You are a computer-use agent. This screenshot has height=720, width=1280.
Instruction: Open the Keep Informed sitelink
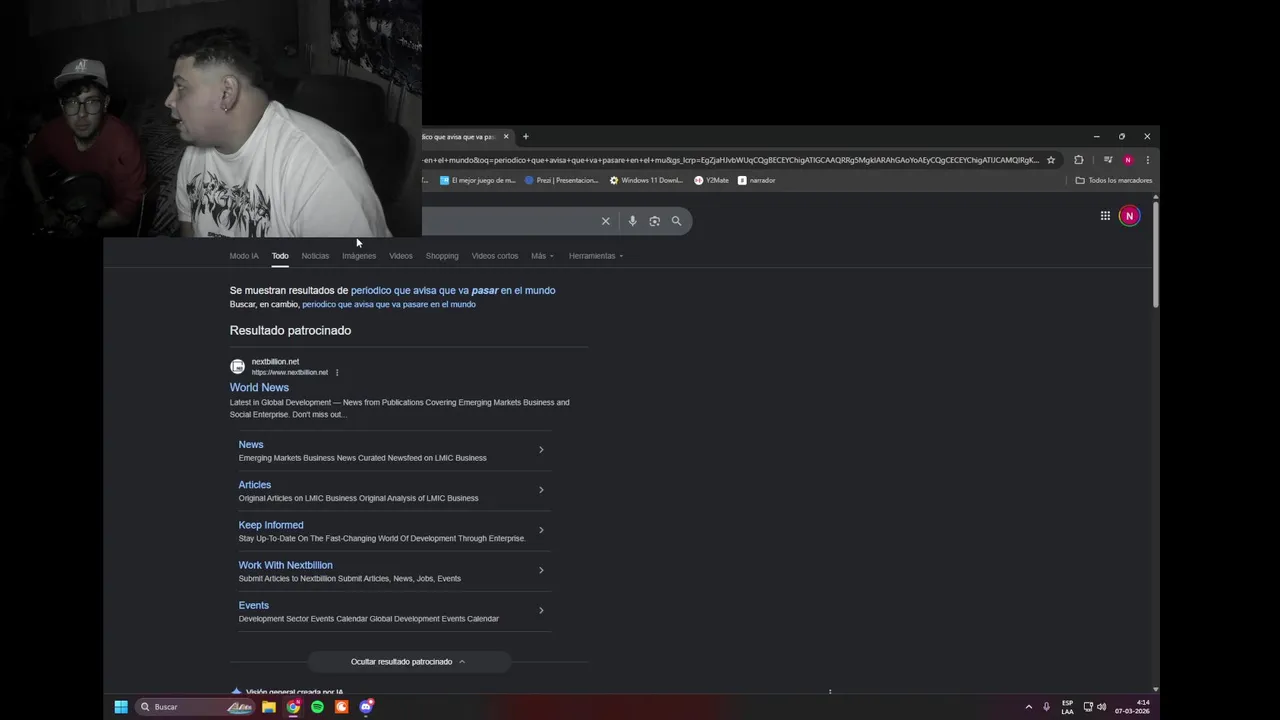(271, 524)
